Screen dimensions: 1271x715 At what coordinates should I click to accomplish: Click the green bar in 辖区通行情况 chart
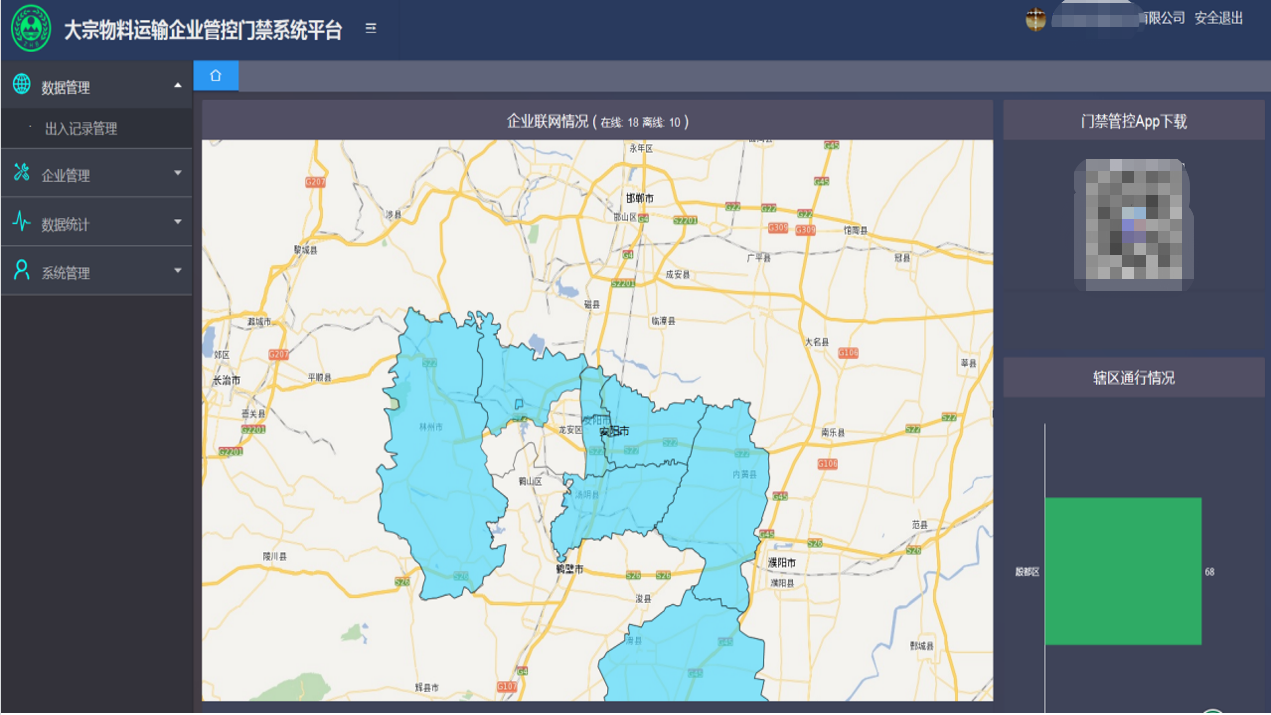[x=1123, y=571]
